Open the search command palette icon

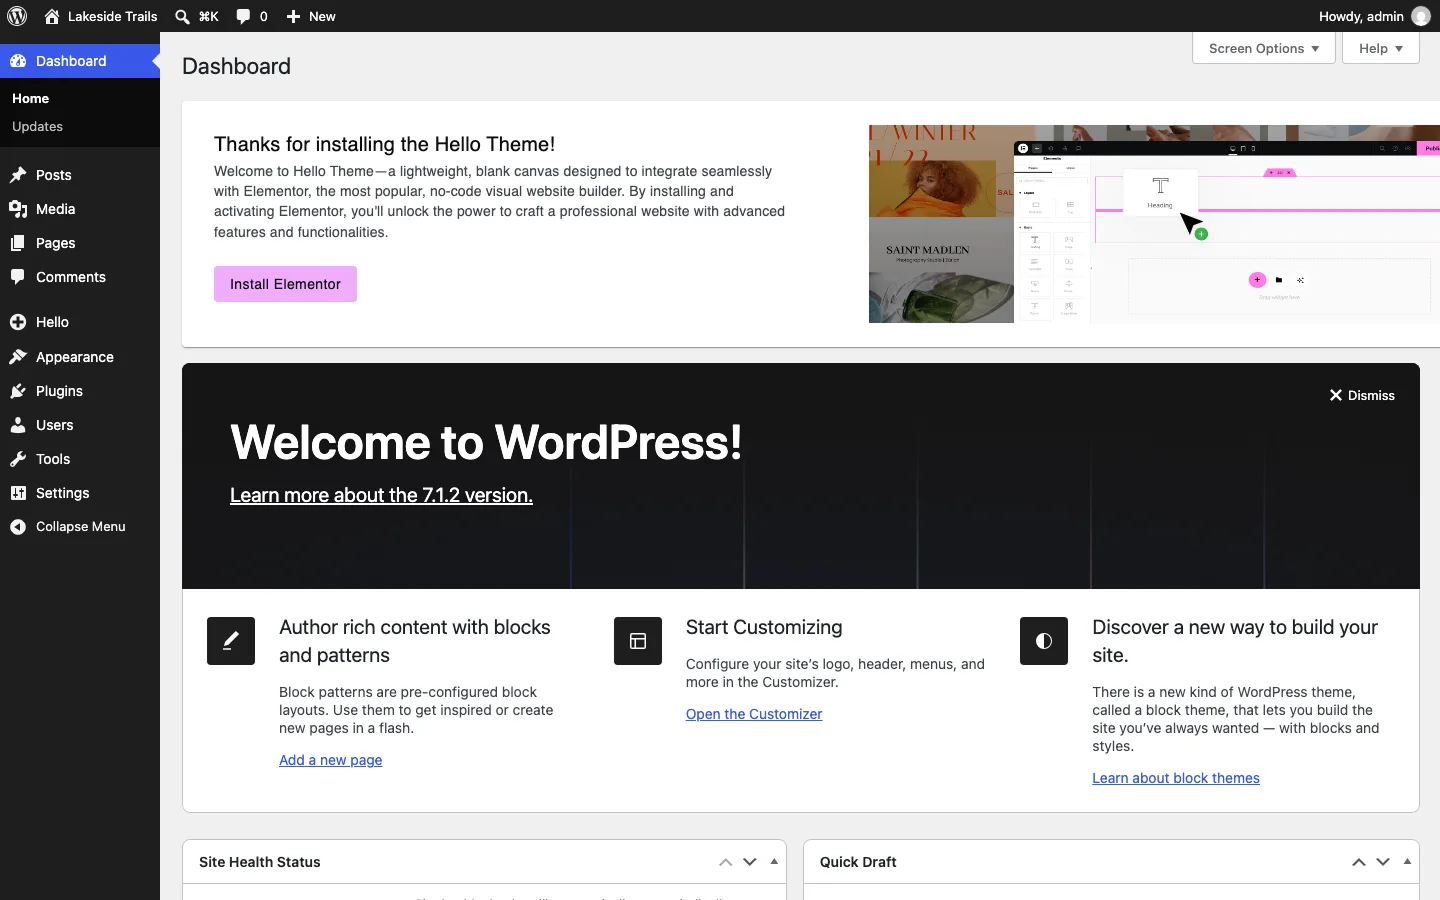(x=182, y=16)
